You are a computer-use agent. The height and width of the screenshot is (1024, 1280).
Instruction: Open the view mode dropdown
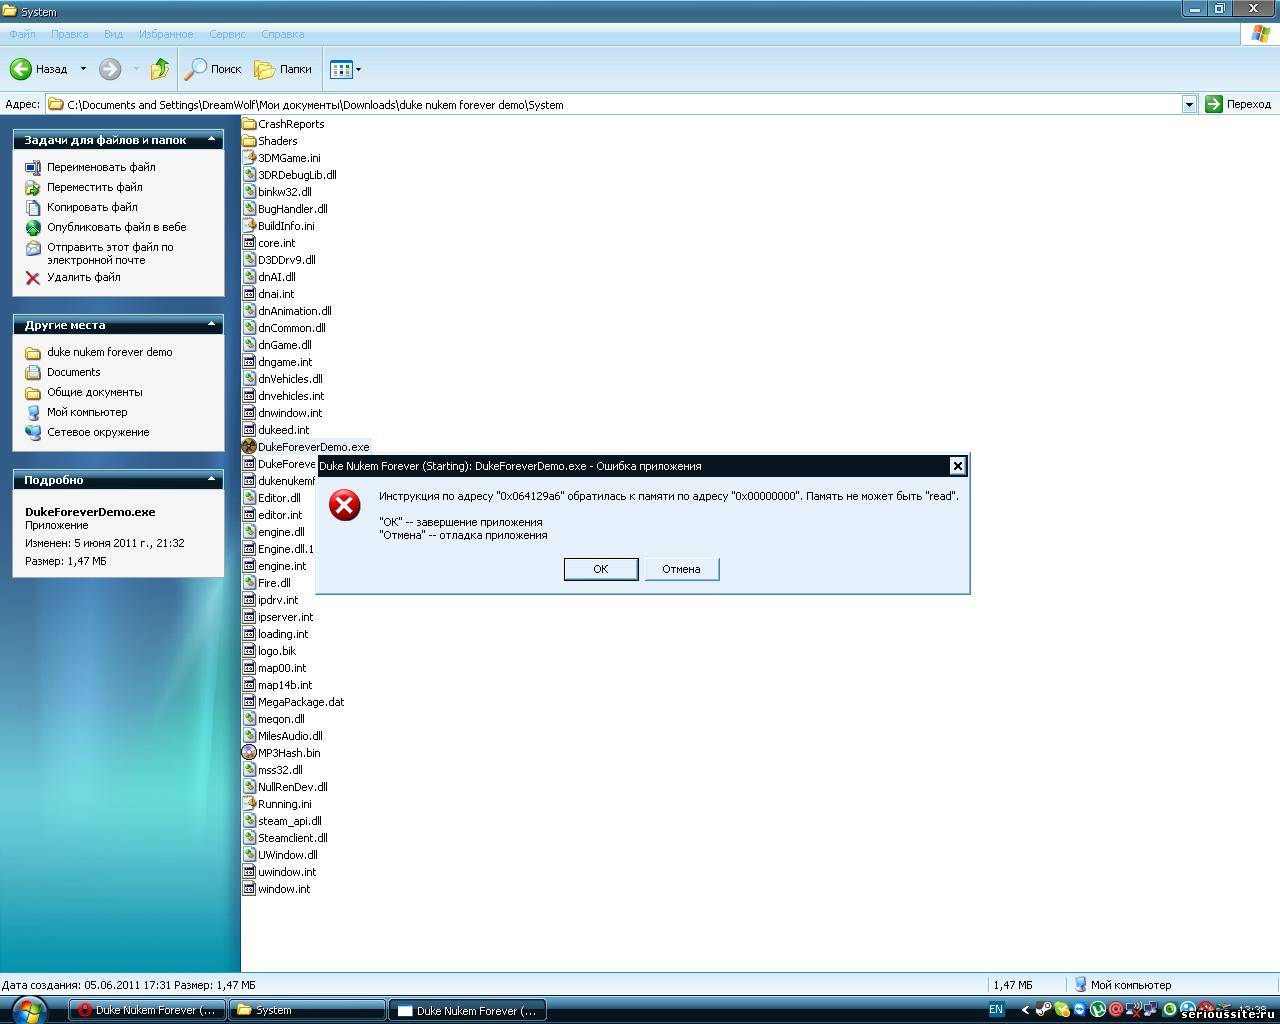coord(345,69)
